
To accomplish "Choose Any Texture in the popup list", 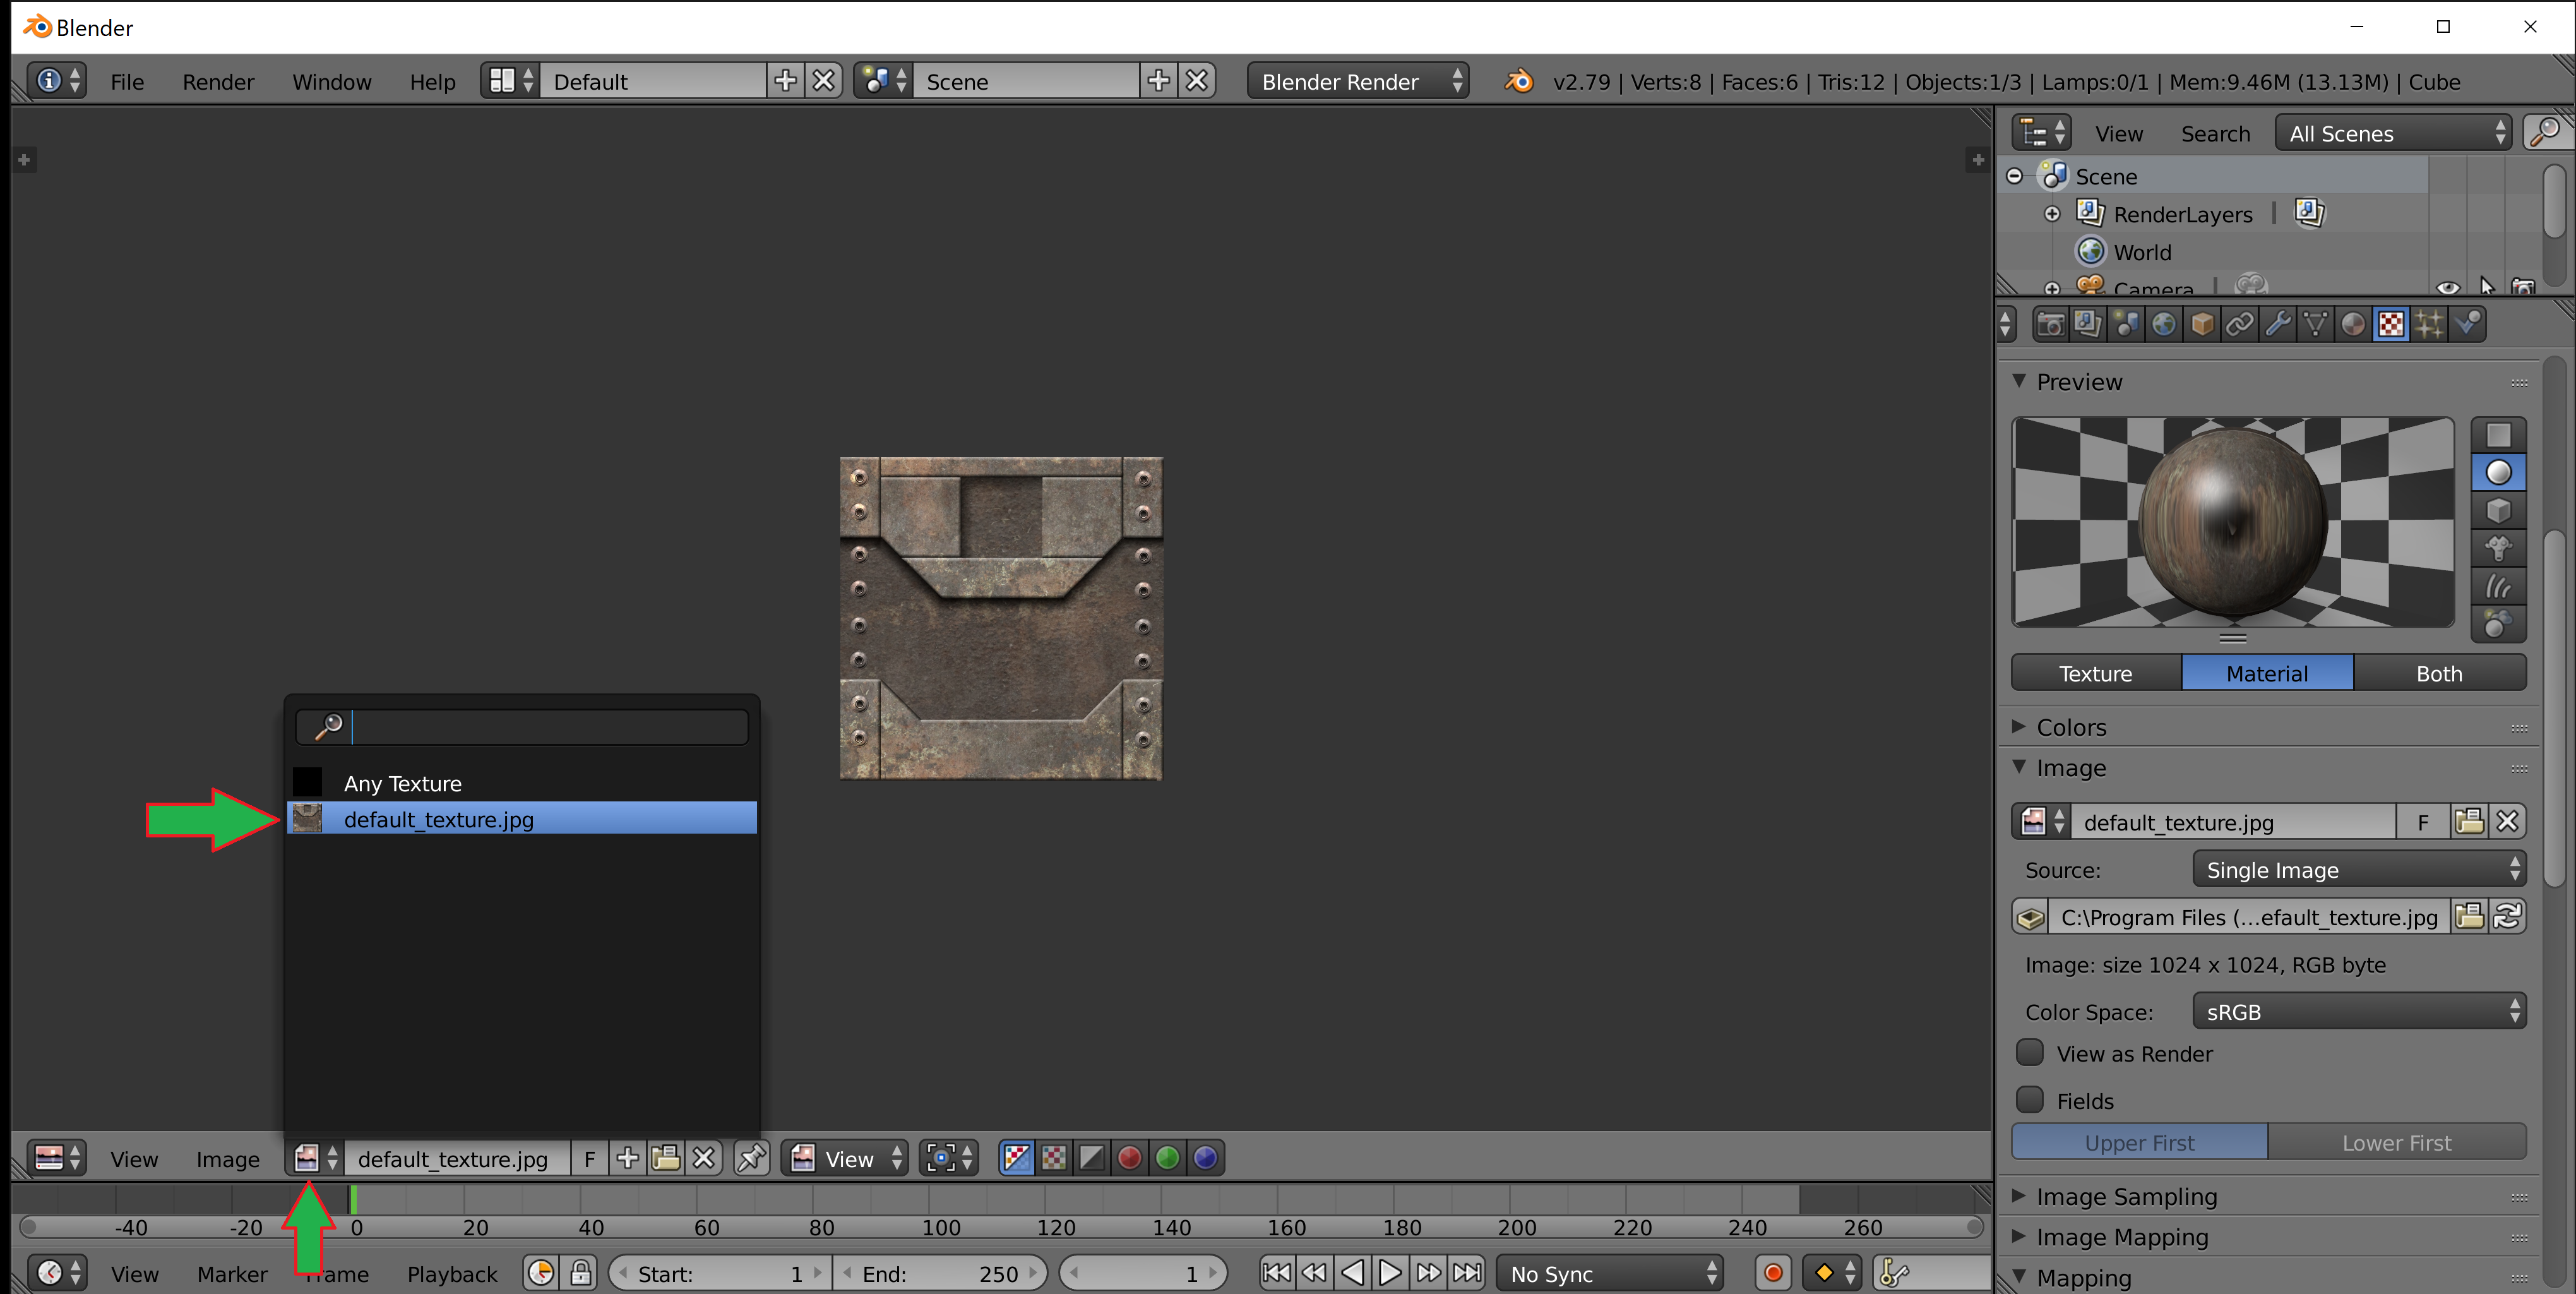I will (x=522, y=783).
